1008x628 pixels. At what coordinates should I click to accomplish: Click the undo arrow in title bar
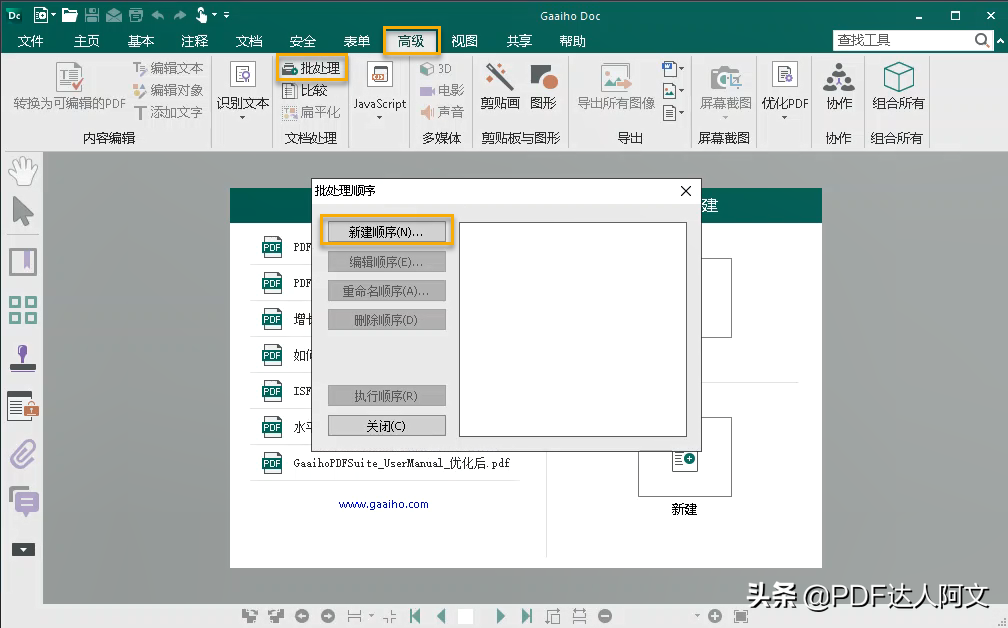(158, 15)
